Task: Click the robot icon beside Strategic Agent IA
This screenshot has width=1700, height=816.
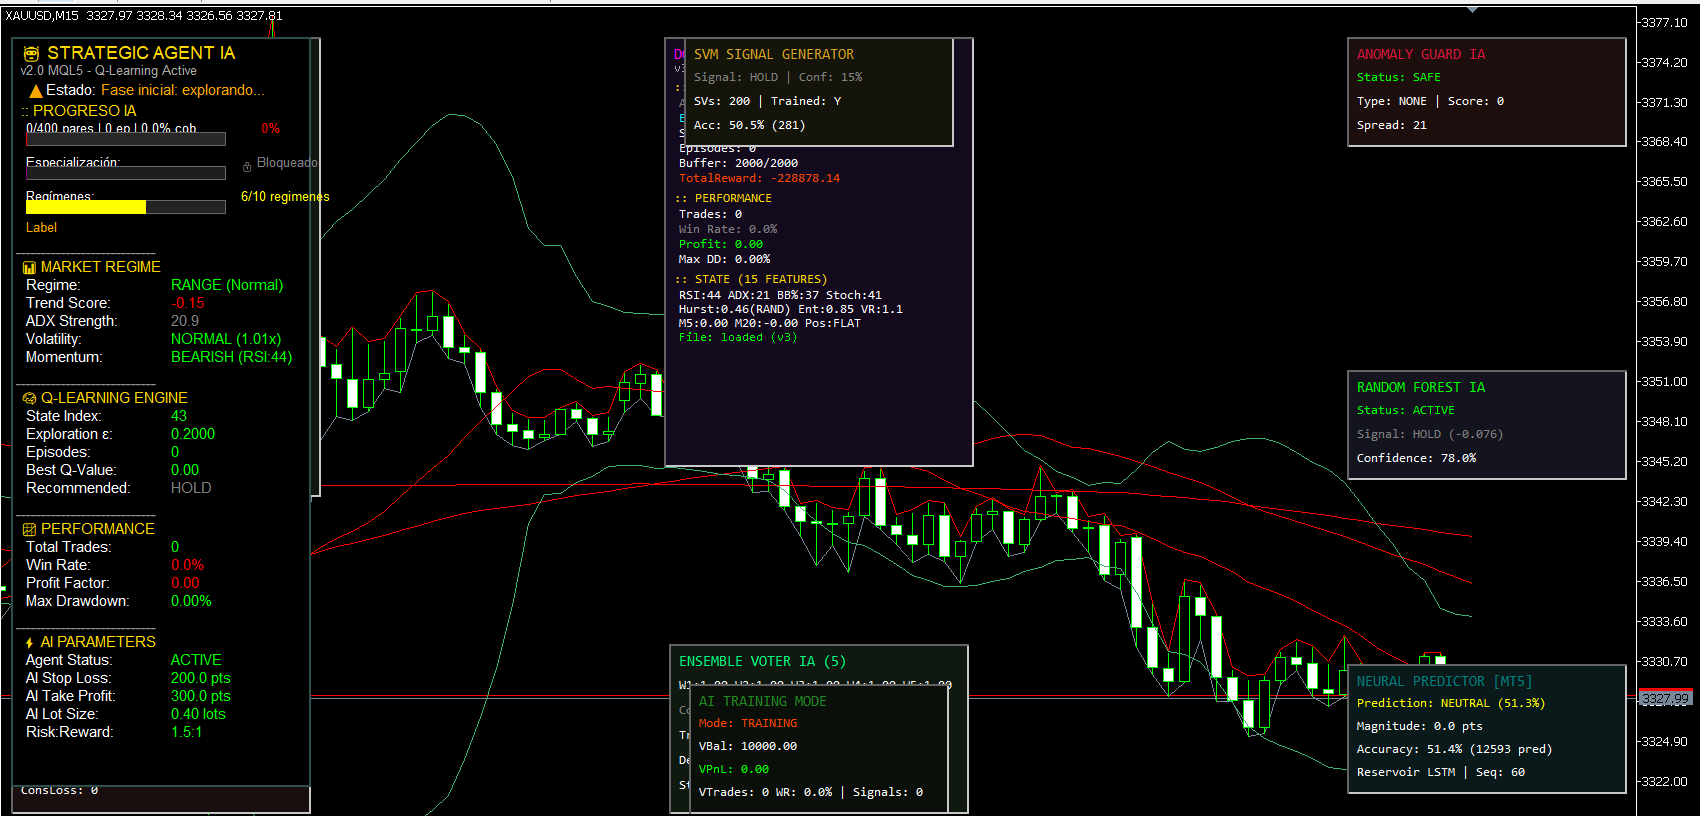Action: point(31,54)
